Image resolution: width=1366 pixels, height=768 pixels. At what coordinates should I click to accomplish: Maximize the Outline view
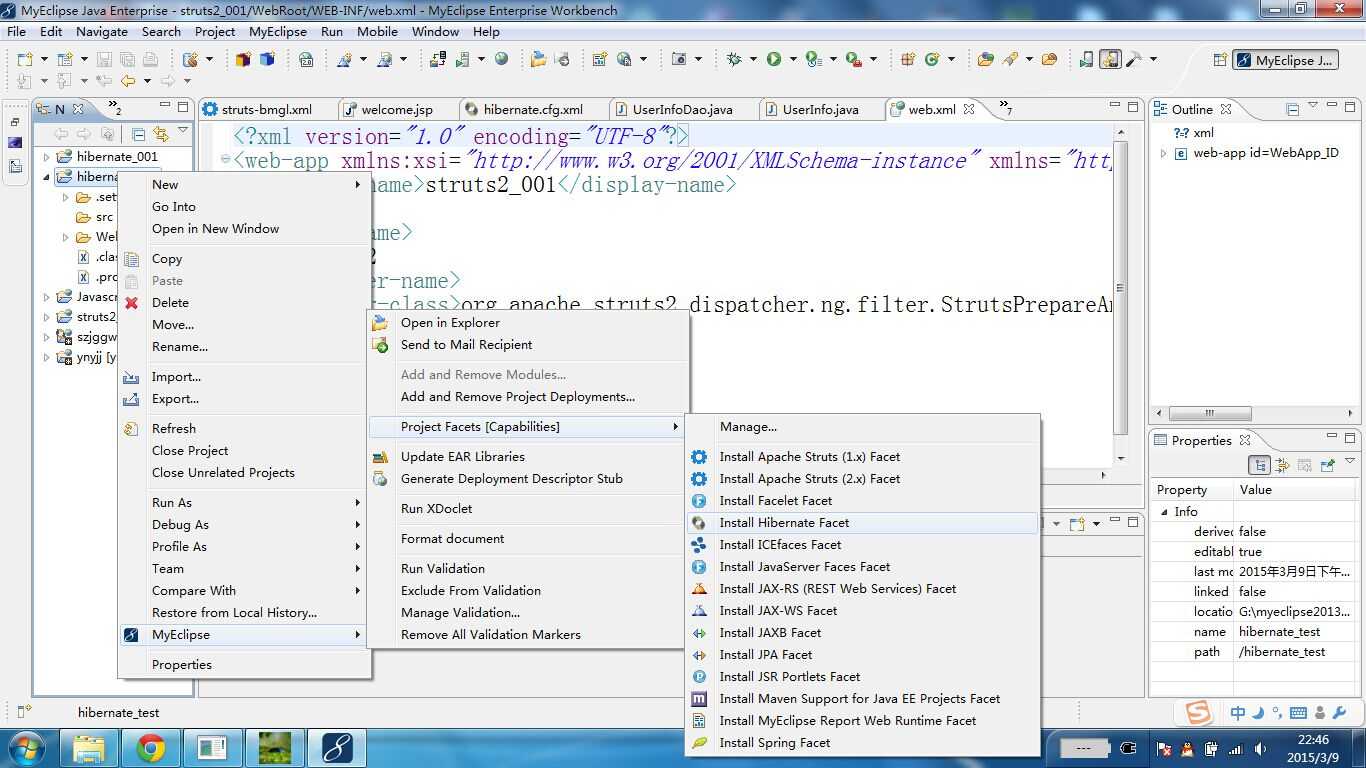1350,106
